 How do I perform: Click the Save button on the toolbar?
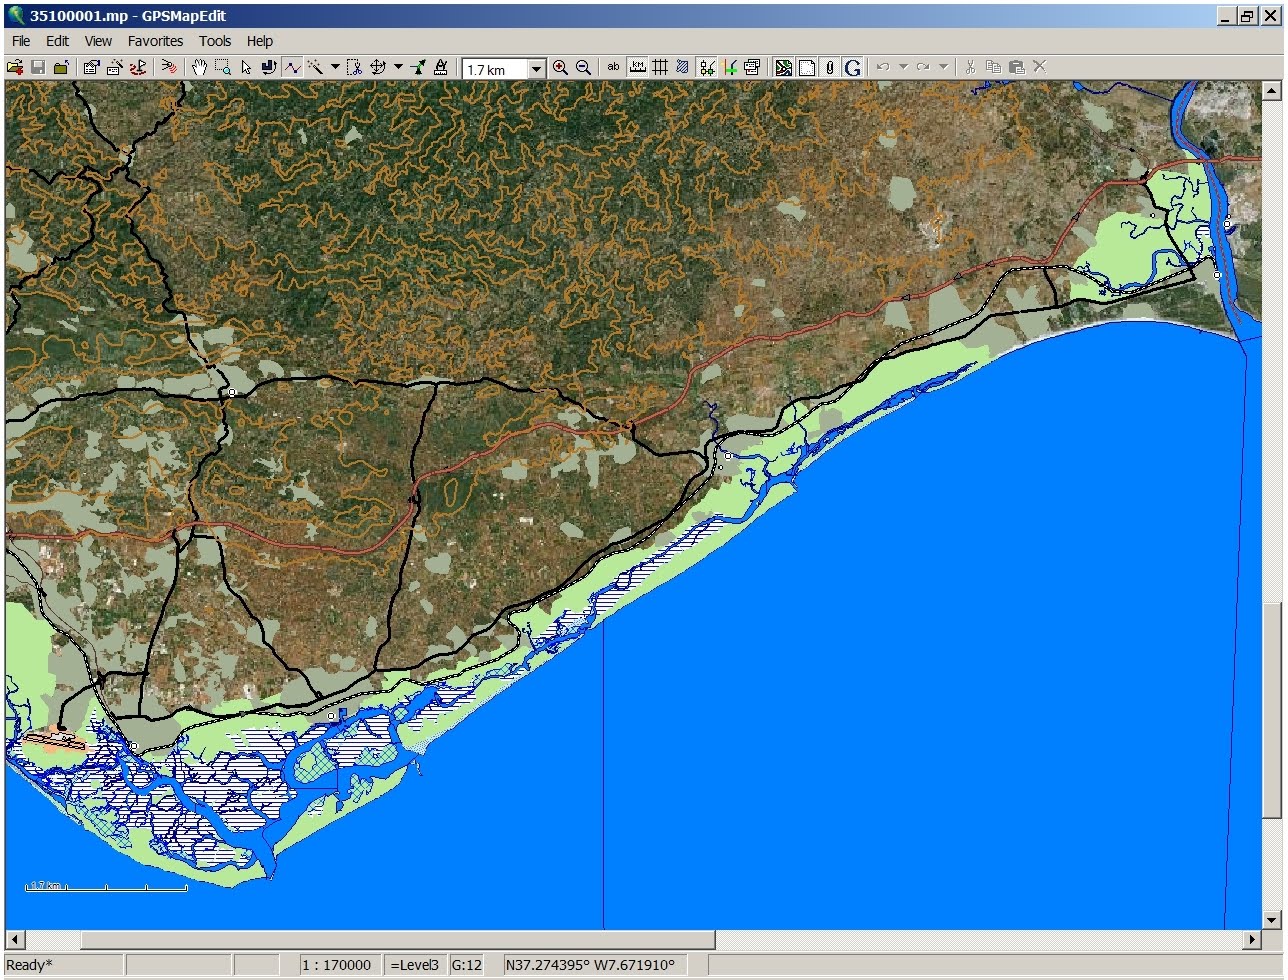[x=37, y=68]
